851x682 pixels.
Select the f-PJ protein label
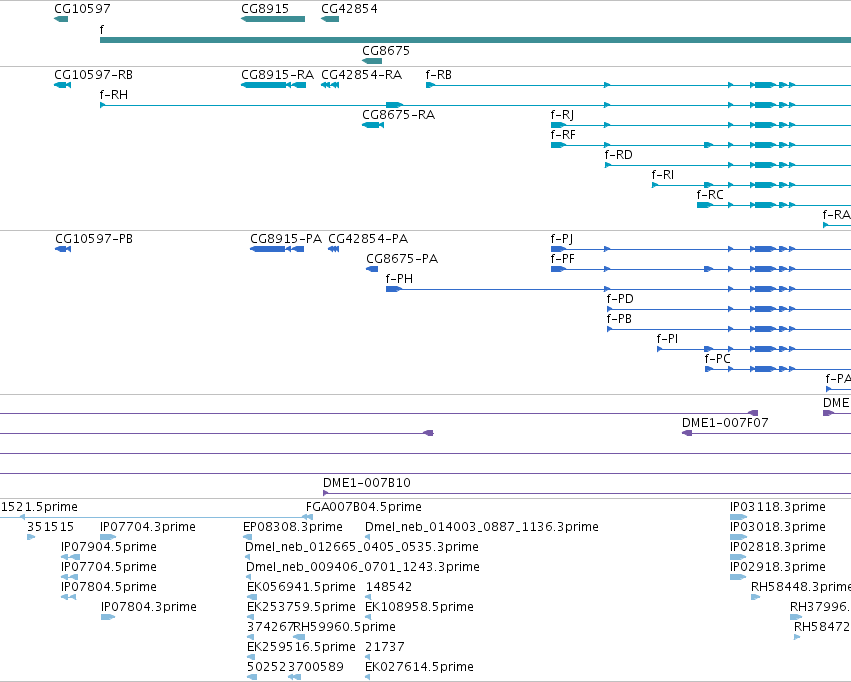pos(562,239)
